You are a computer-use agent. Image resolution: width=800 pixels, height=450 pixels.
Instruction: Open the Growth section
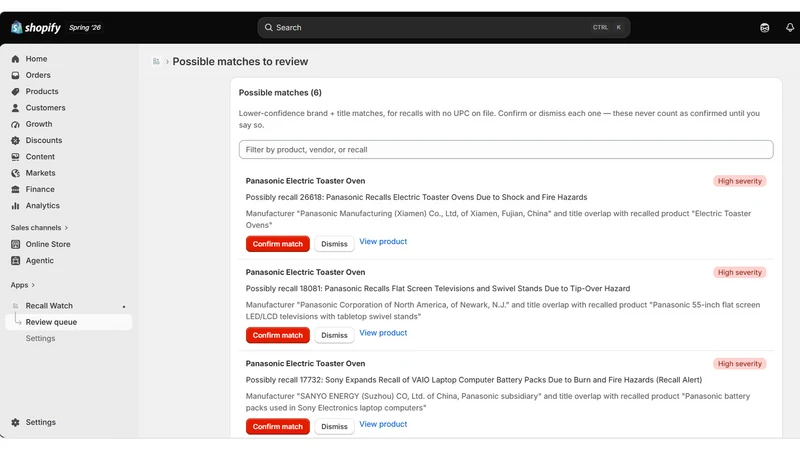(x=39, y=124)
